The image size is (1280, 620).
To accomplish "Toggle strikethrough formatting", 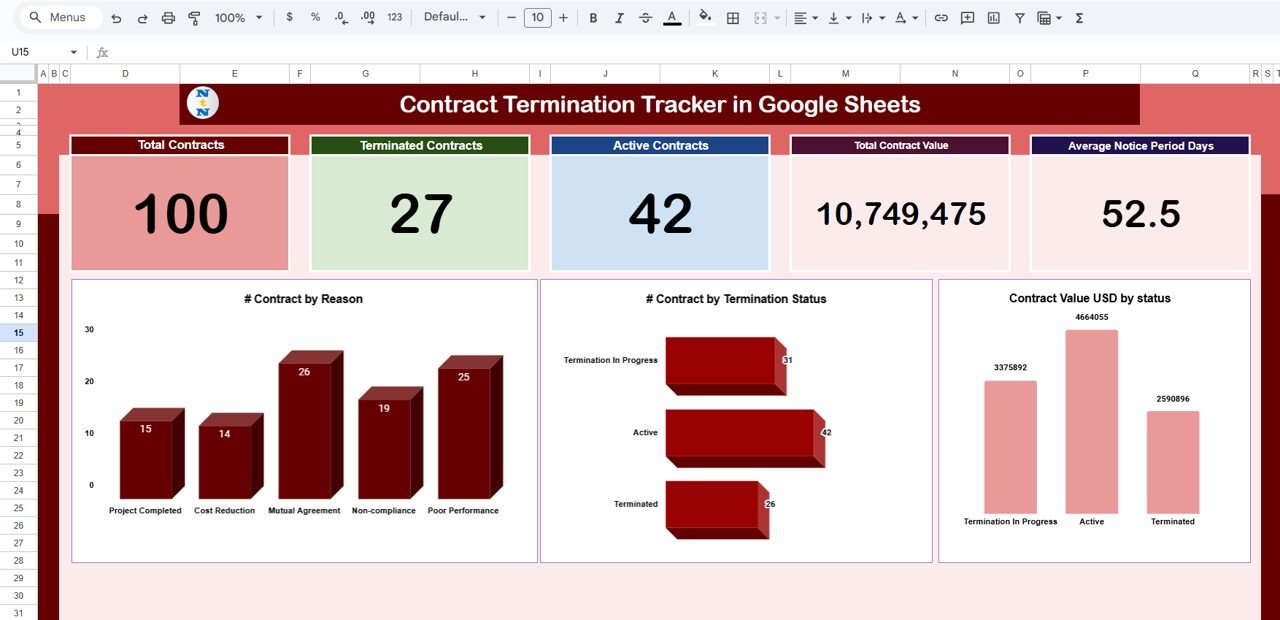I will tap(645, 17).
